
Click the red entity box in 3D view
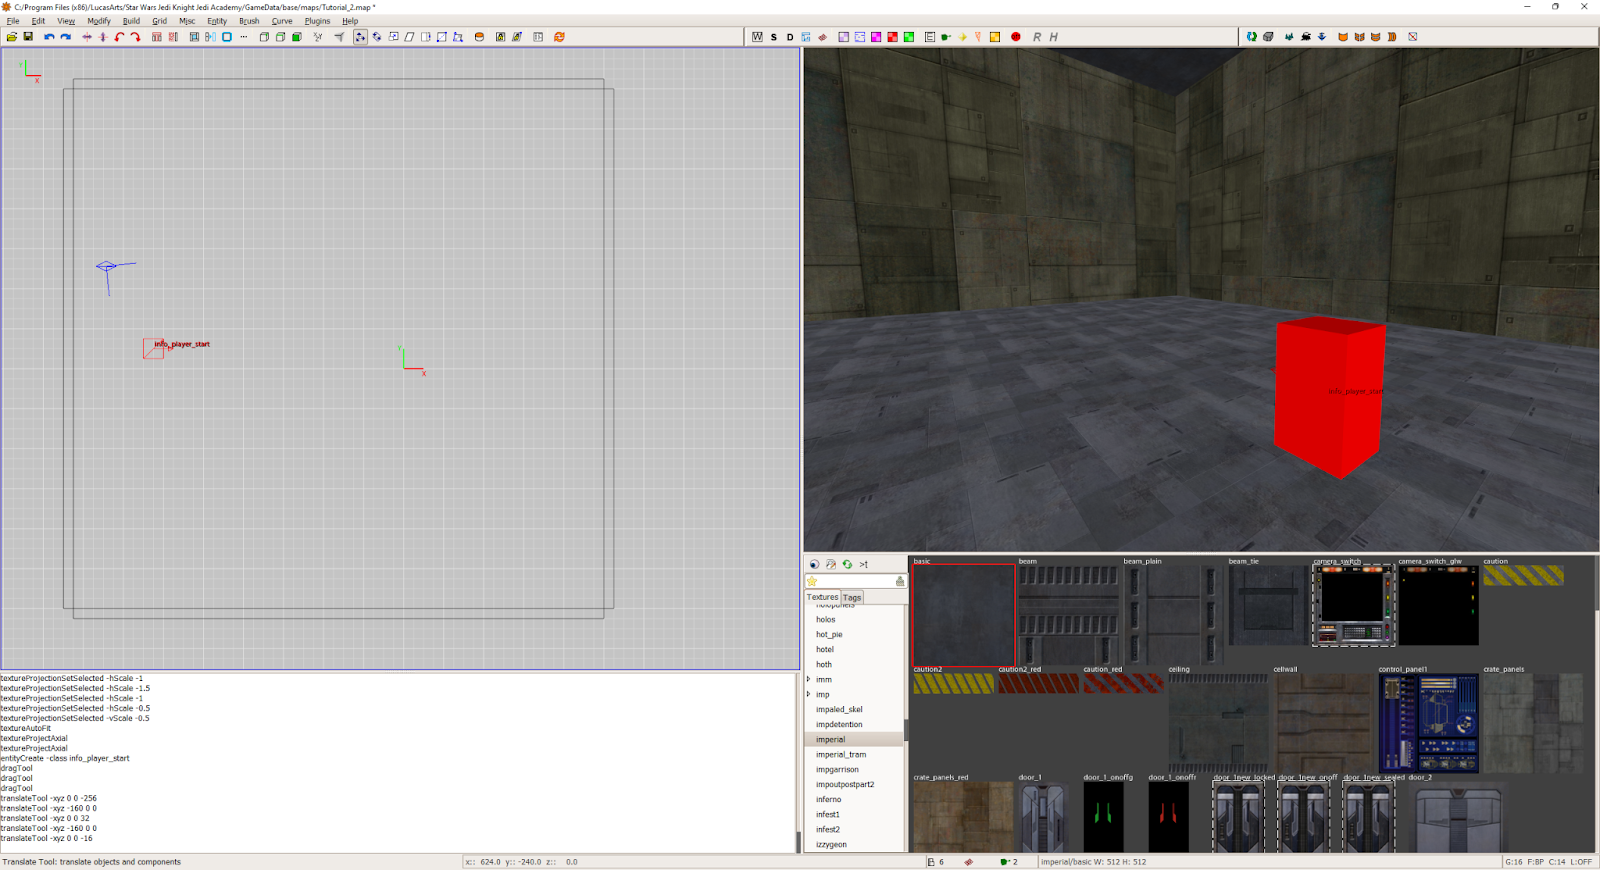pyautogui.click(x=1329, y=396)
